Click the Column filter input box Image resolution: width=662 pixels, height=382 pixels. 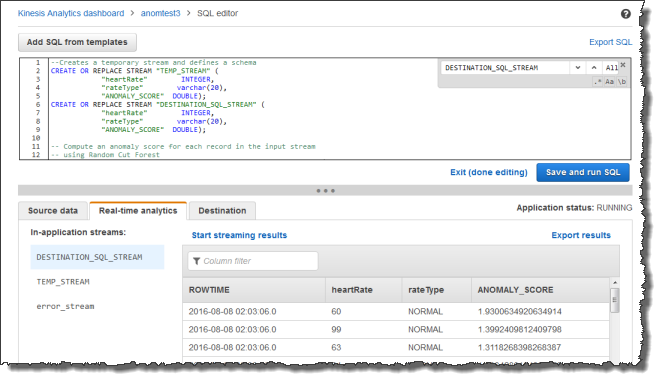(253, 261)
